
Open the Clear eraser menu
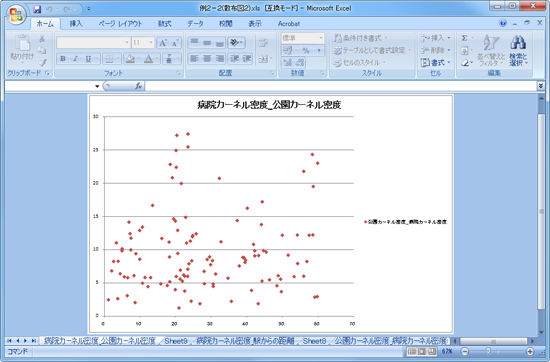pos(467,63)
